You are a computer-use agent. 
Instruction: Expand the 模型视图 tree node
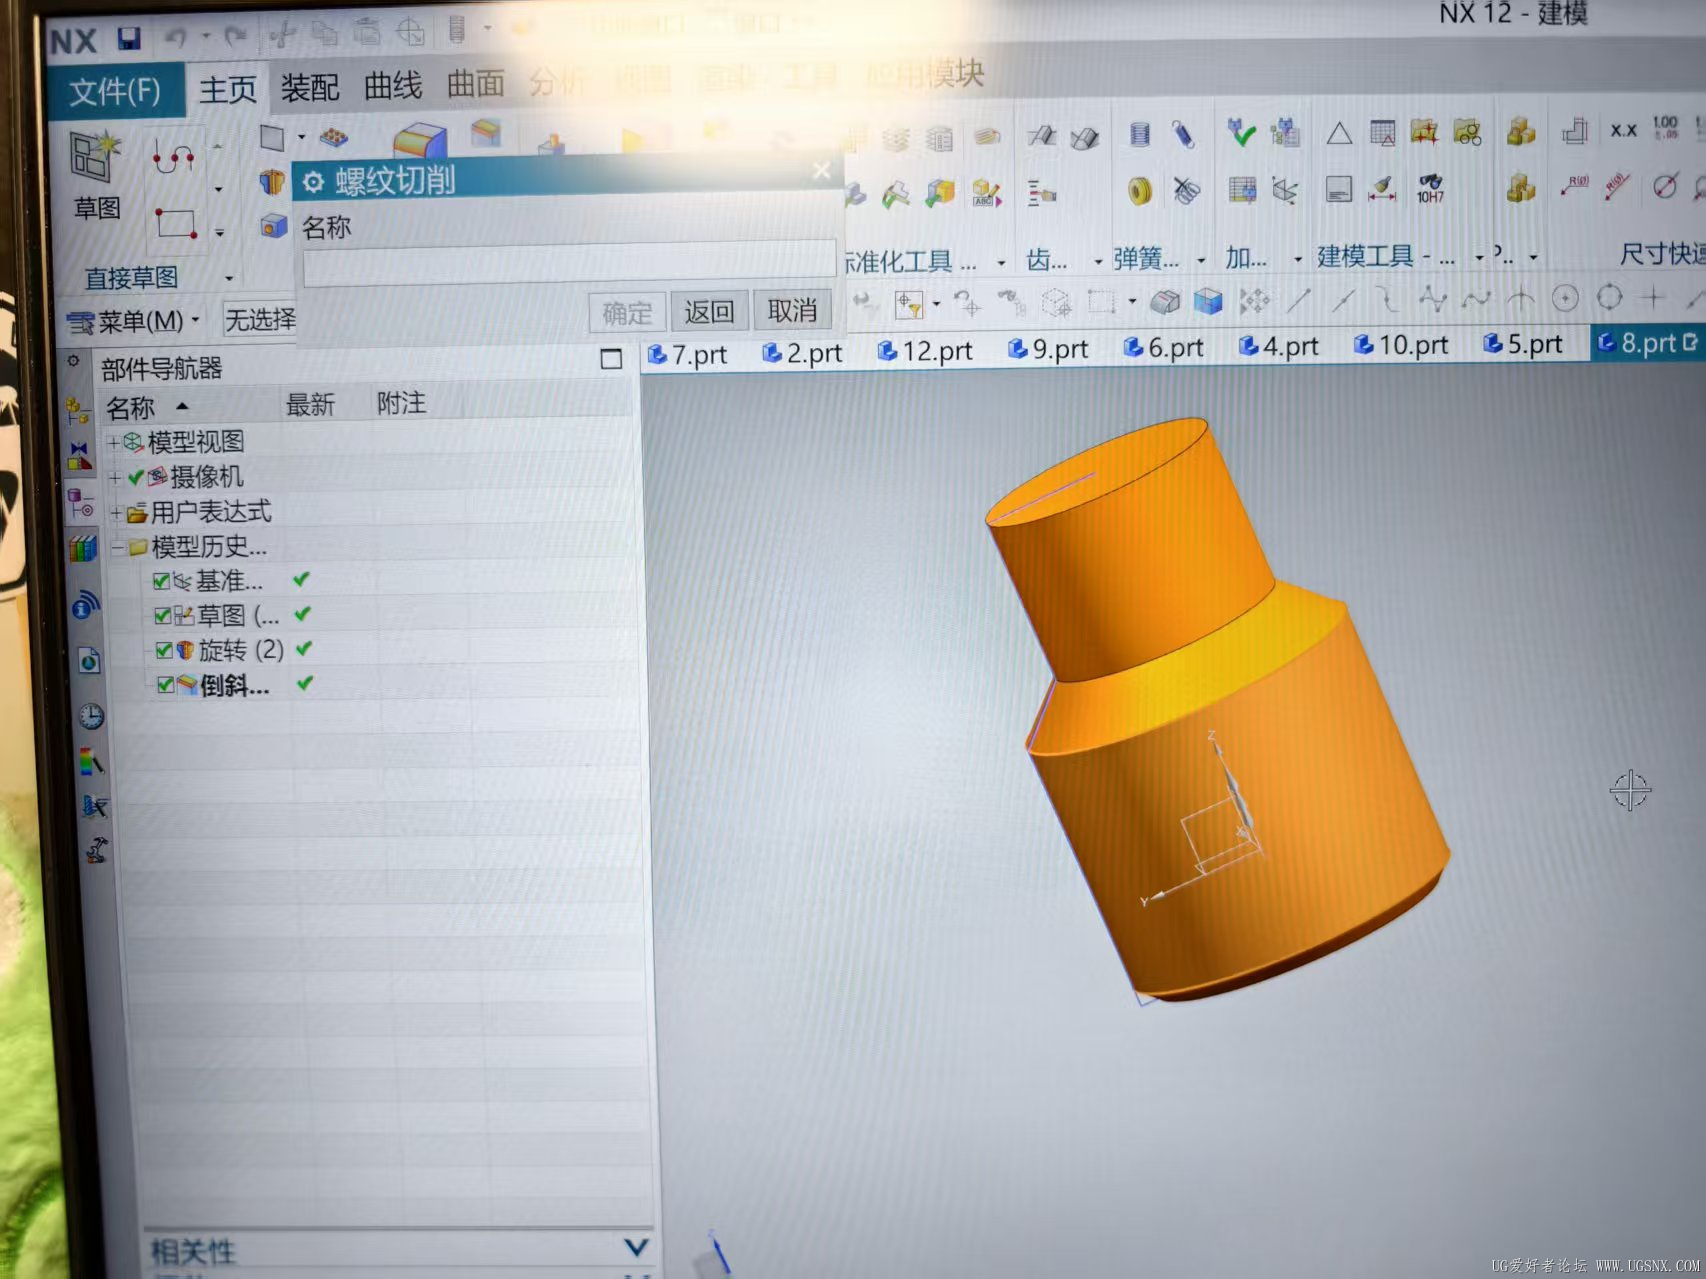(x=114, y=442)
